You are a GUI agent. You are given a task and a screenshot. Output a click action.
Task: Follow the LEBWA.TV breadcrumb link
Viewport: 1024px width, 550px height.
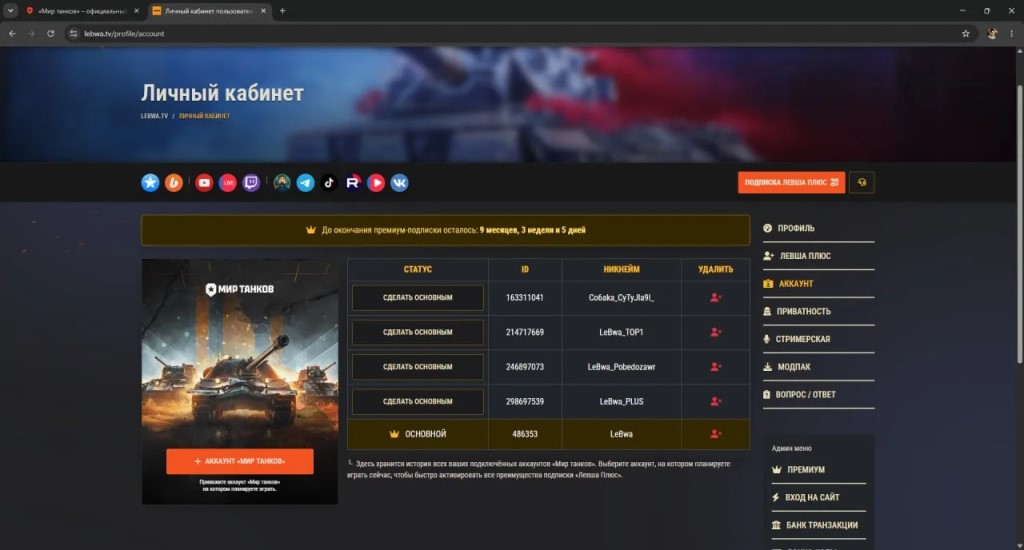[x=154, y=116]
